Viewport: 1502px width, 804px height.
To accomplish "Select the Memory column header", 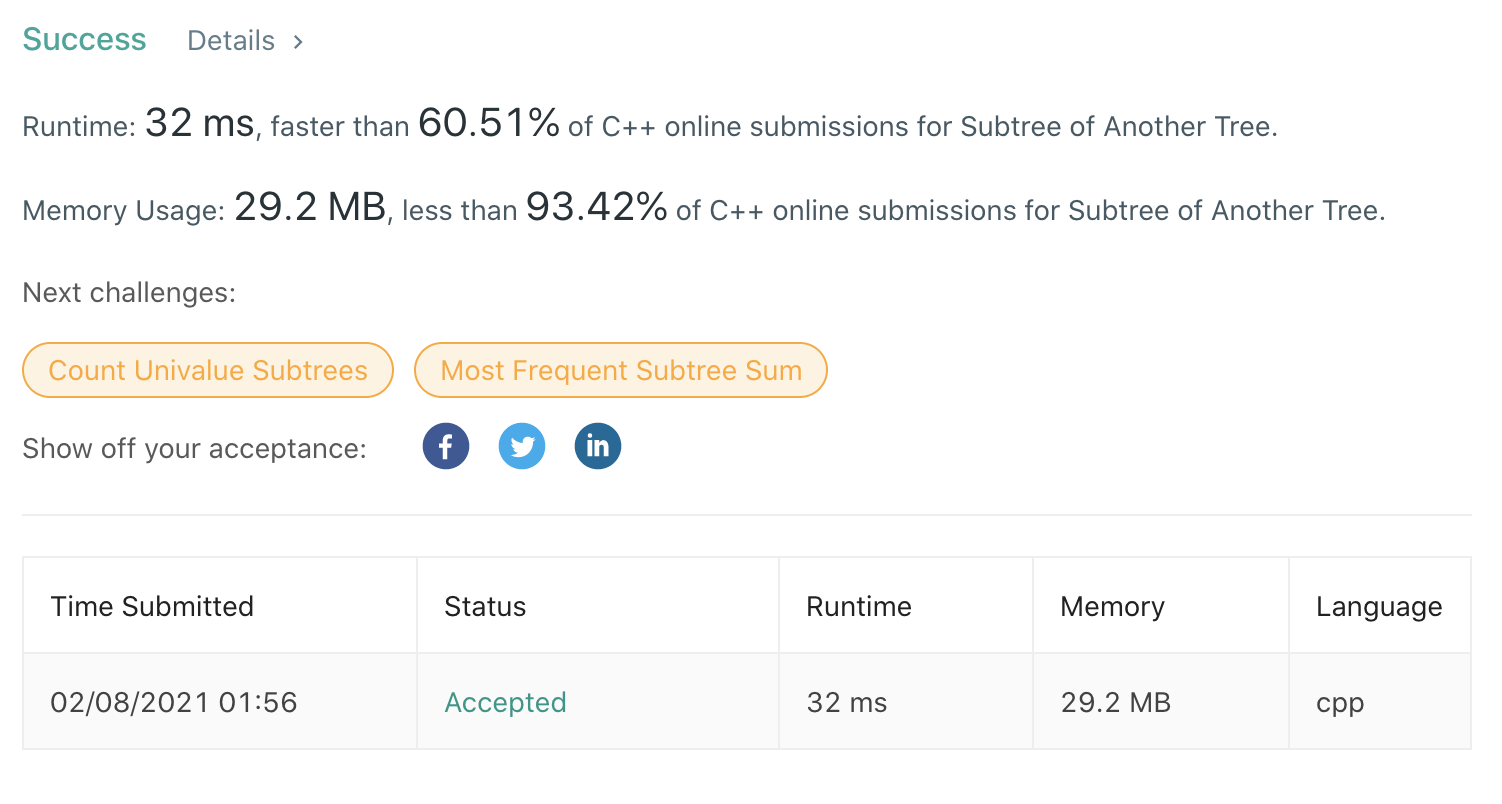I will pyautogui.click(x=1112, y=606).
